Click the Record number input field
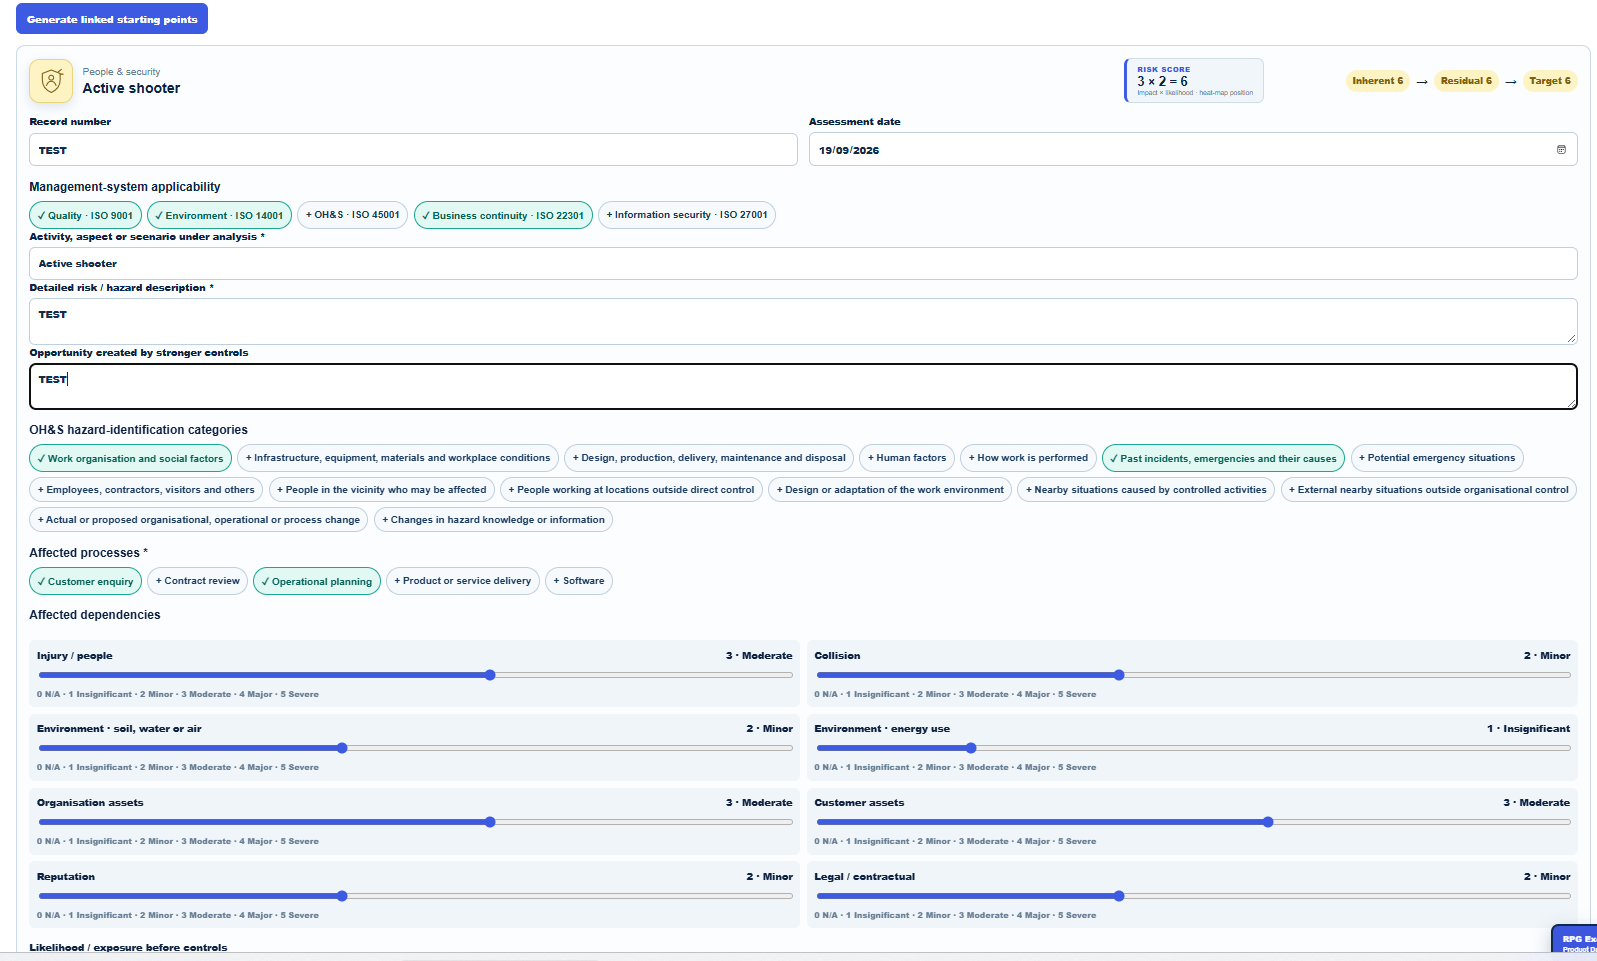This screenshot has height=961, width=1597. tap(413, 150)
